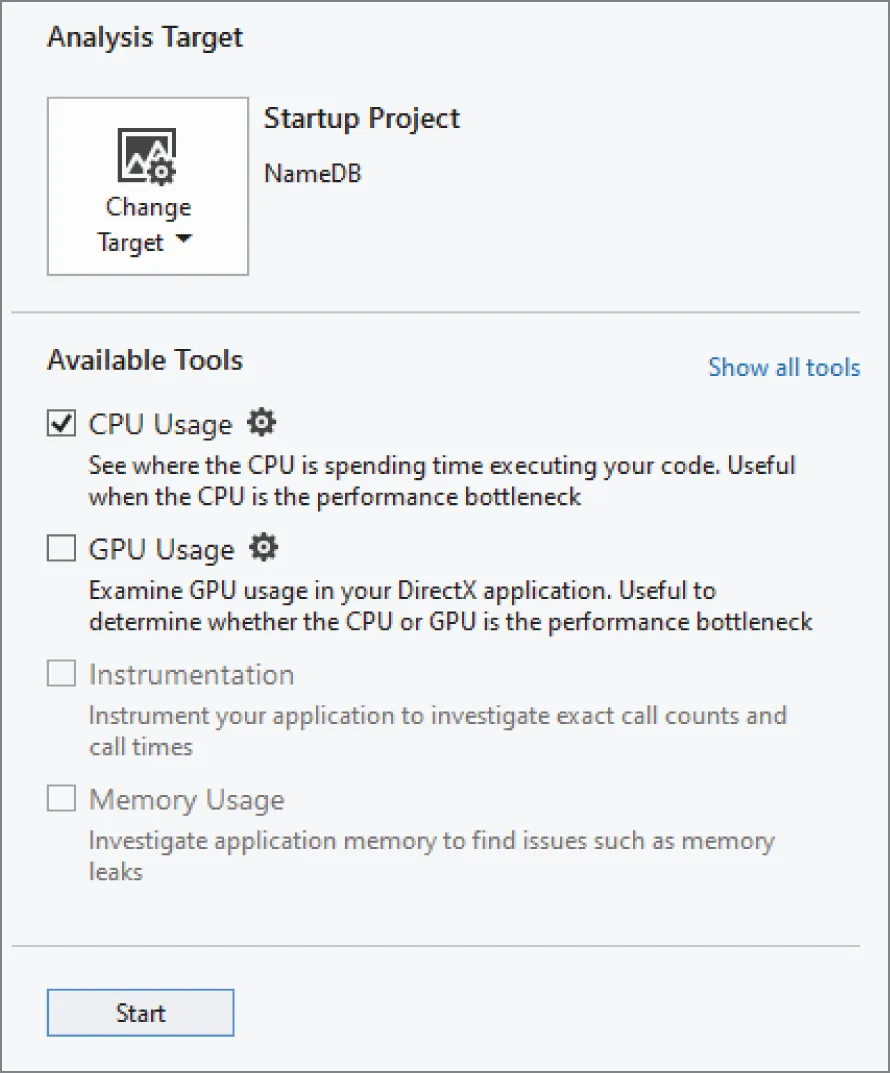Select the CPU Usage gear to configure sampling
Screen dimensions: 890x1073
[261, 422]
